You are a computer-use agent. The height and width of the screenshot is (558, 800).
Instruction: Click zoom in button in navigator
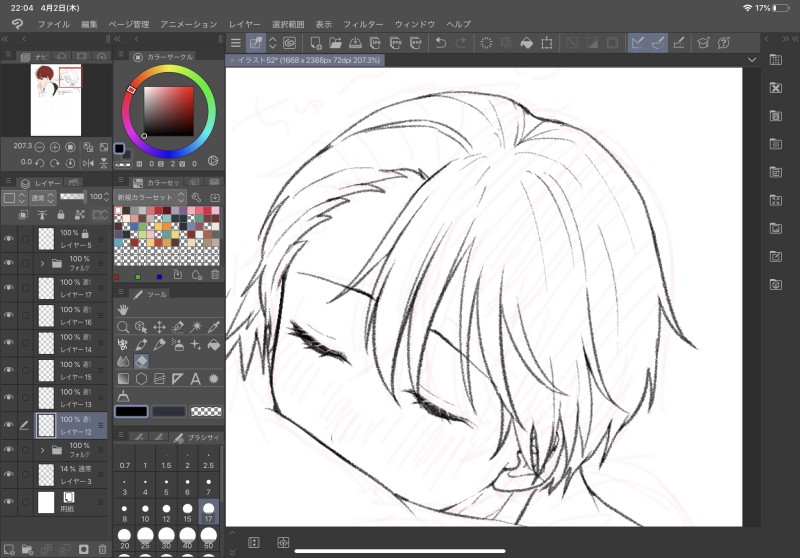[55, 147]
